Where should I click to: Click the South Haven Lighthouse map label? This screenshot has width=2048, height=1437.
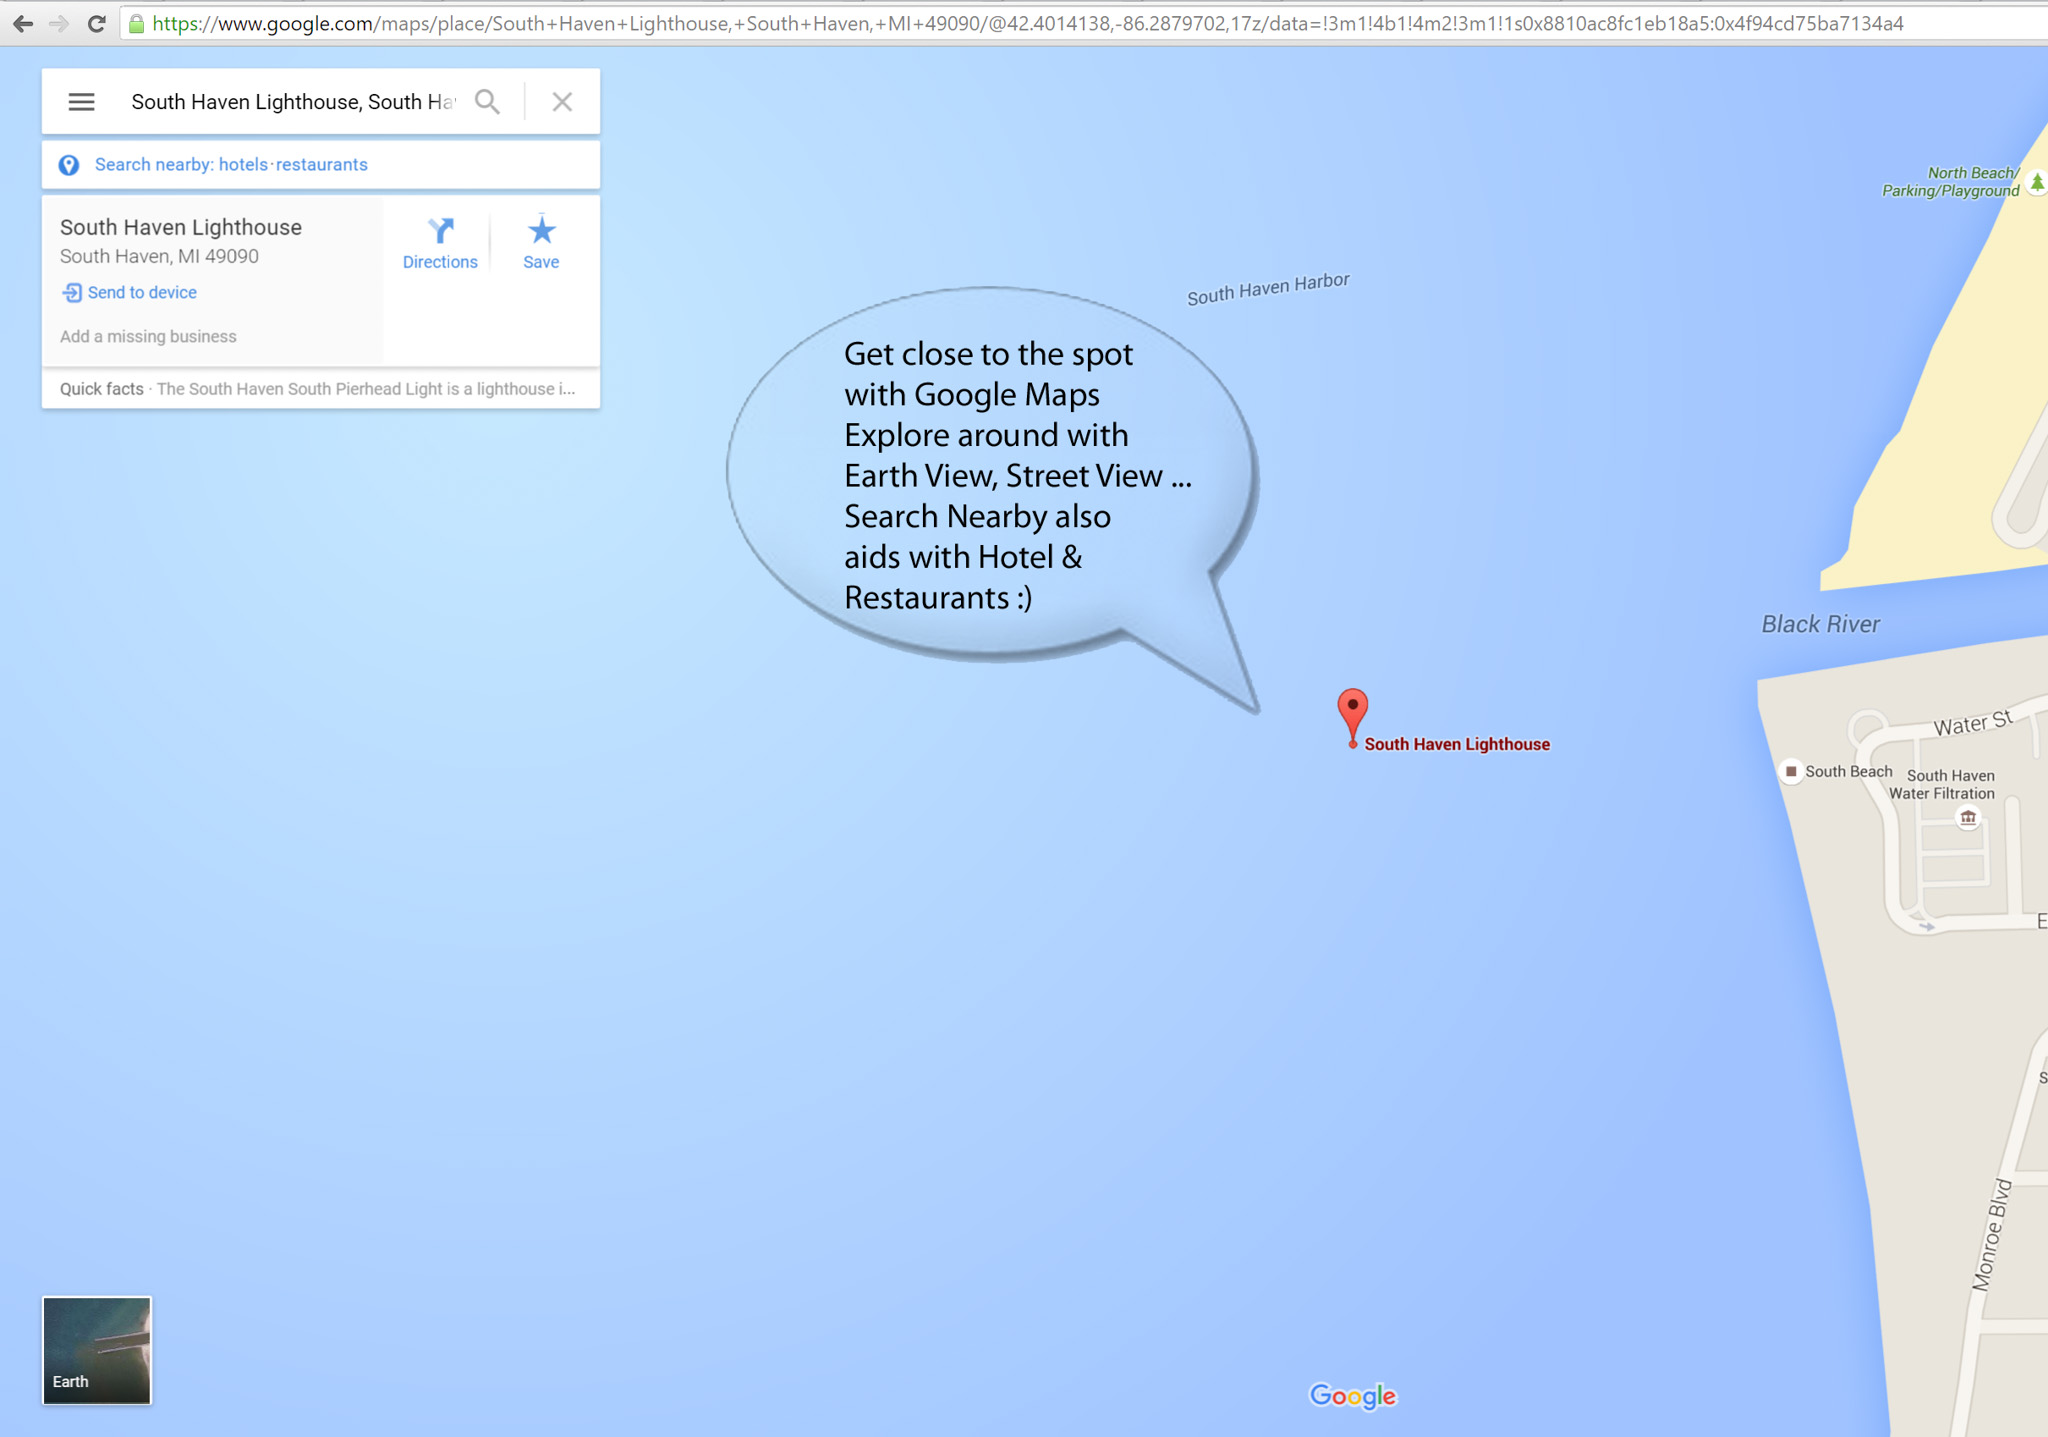pyautogui.click(x=1457, y=745)
